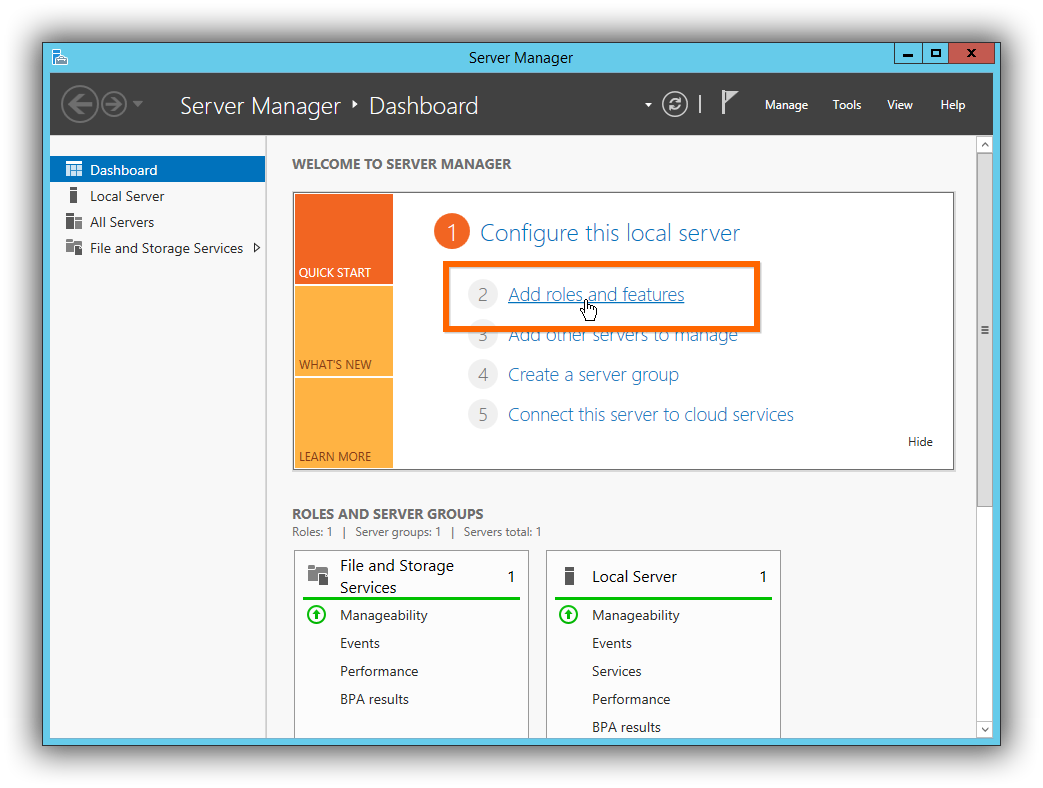Select Local Server in the sidebar
The width and height of the screenshot is (1043, 788).
click(x=158, y=196)
